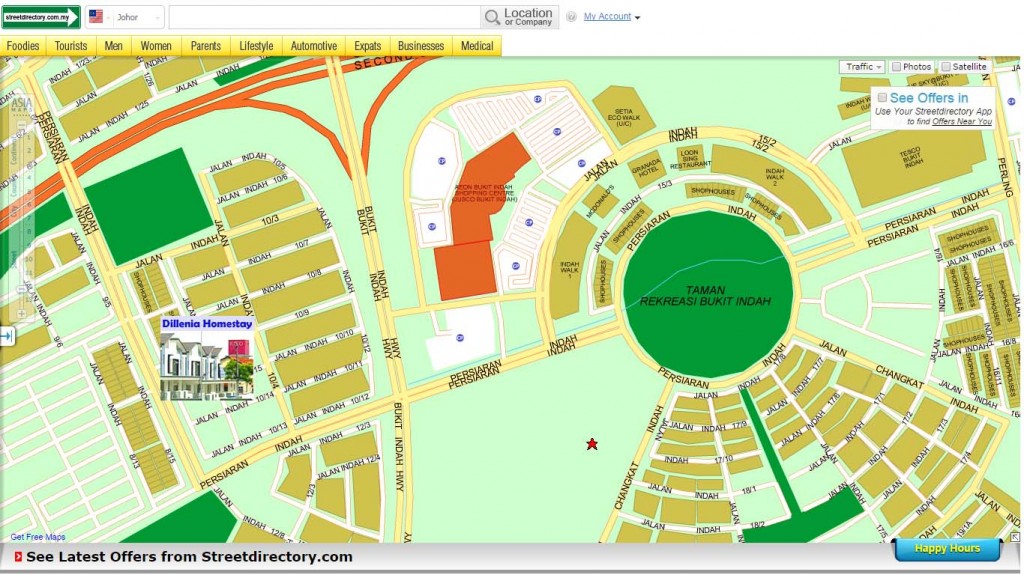Click the Setia Eco Walk label
This screenshot has width=1024, height=575.
624,118
